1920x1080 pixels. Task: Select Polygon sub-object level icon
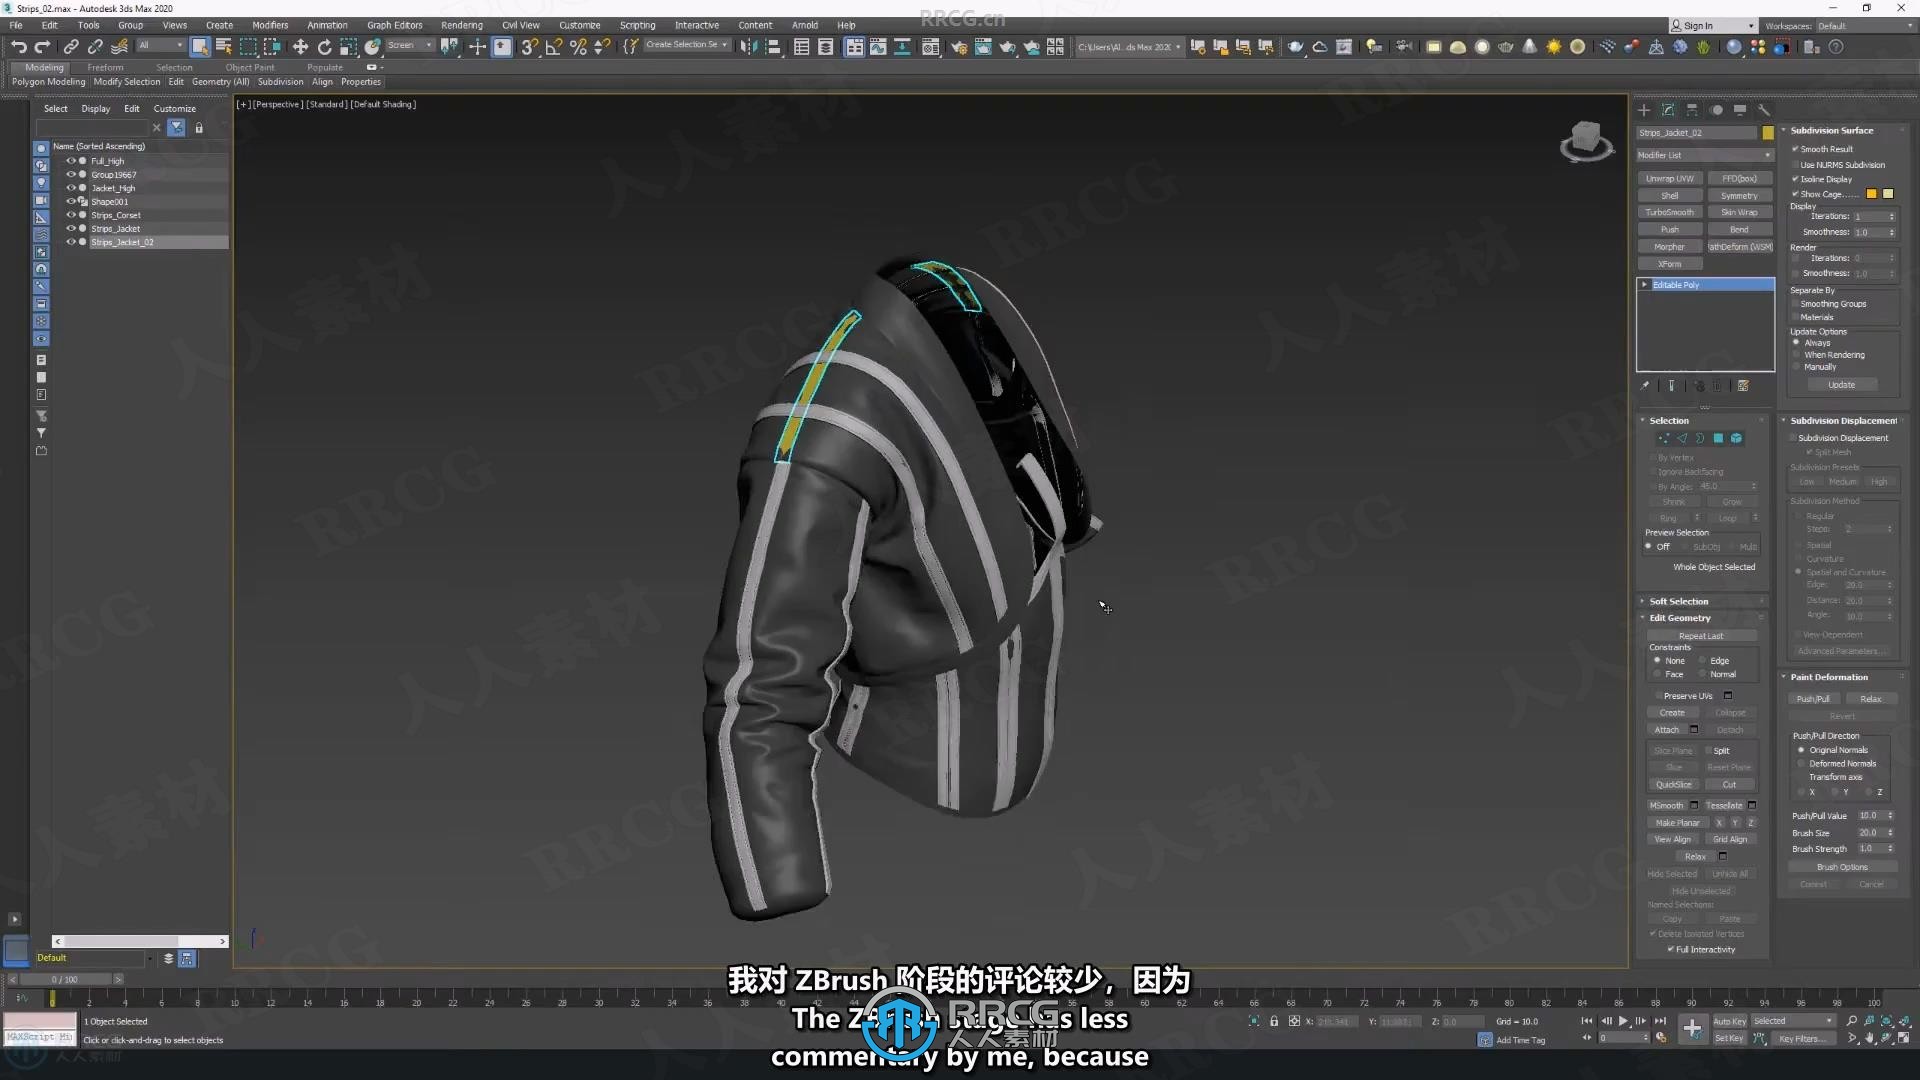pos(1718,438)
